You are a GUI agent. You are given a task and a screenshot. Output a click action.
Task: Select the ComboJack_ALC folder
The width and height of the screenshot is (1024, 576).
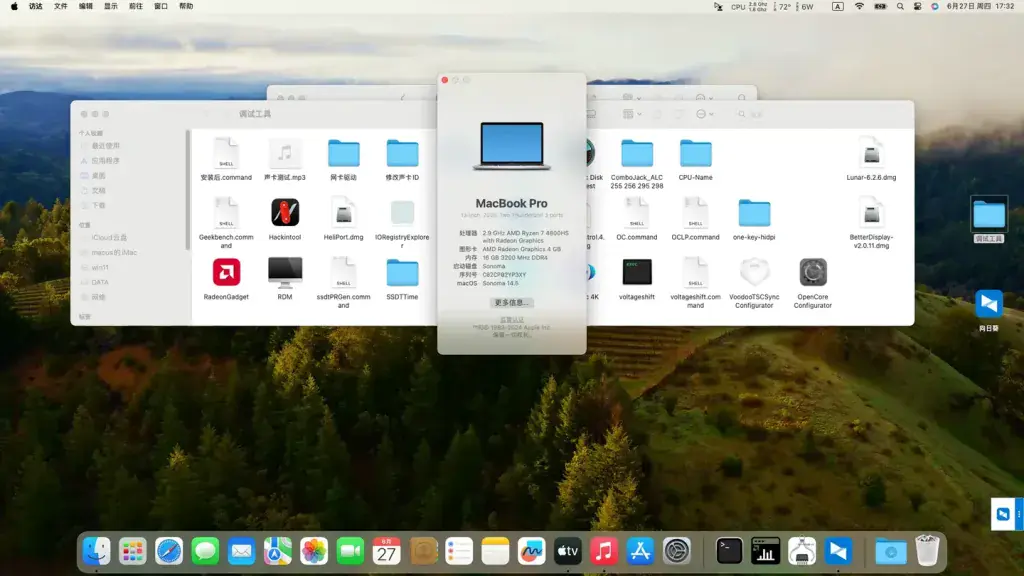(637, 153)
